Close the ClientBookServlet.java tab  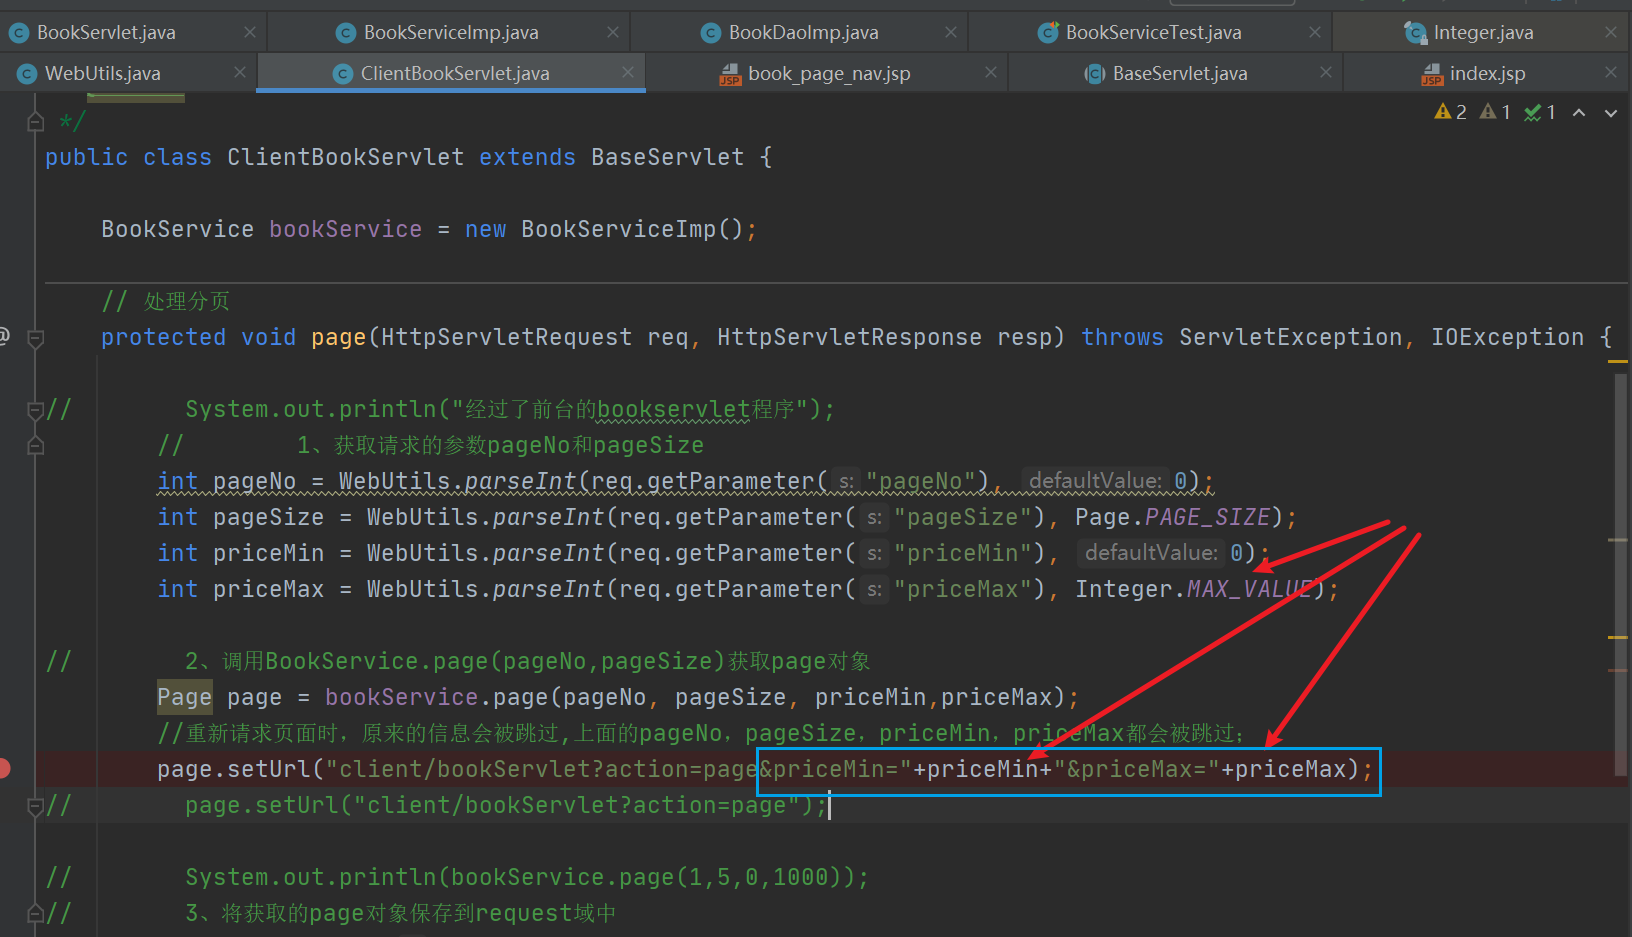tap(628, 72)
